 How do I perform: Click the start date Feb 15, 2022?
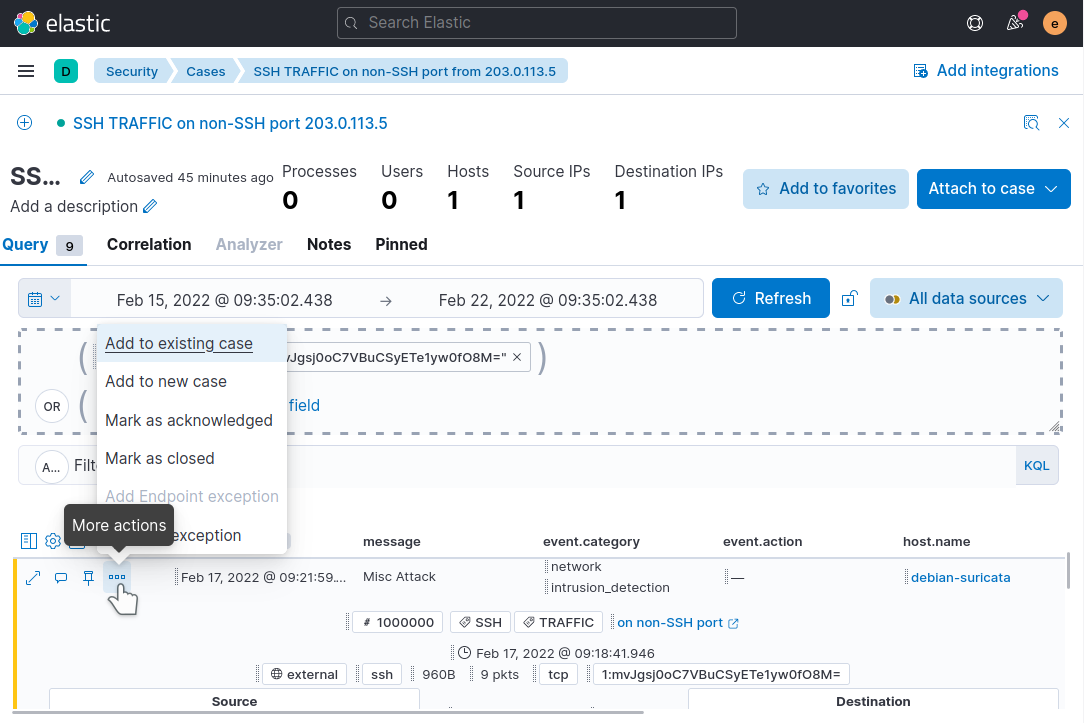click(x=225, y=300)
